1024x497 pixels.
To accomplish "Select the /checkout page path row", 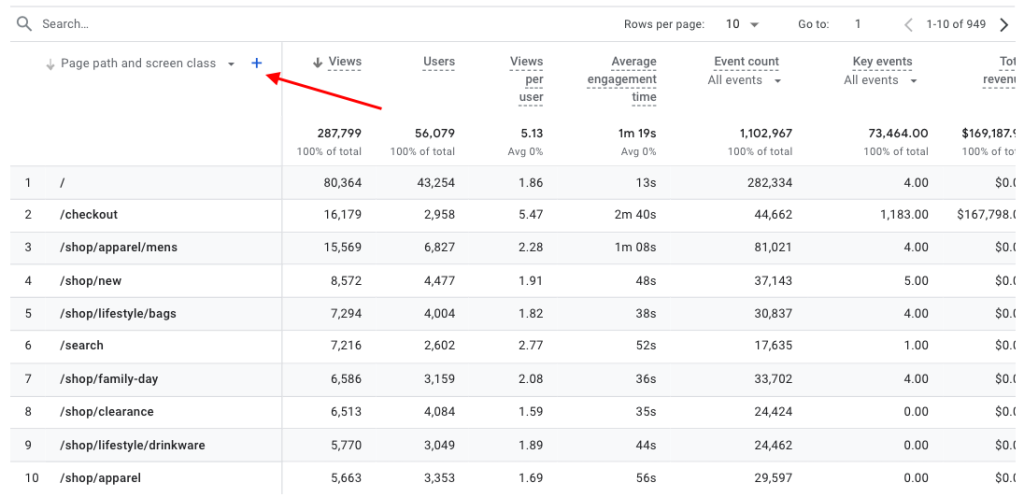I will 89,215.
